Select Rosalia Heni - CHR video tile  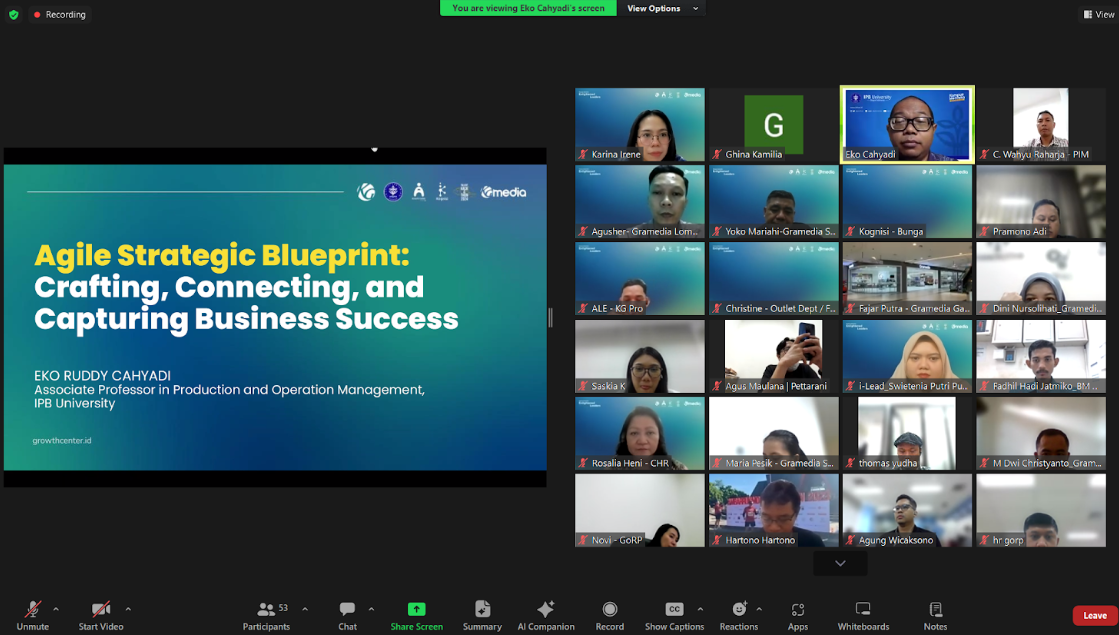pos(639,434)
